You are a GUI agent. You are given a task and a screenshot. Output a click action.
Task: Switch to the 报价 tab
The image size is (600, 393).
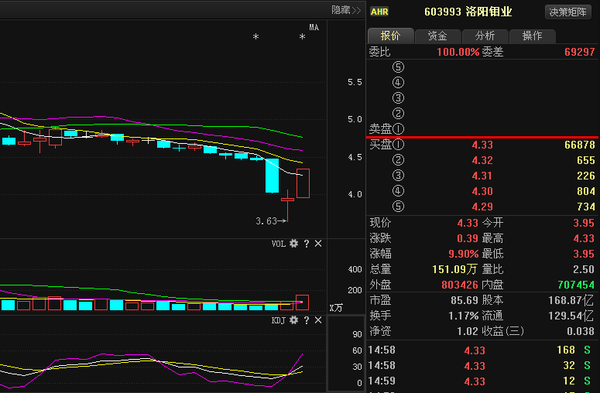click(x=390, y=36)
